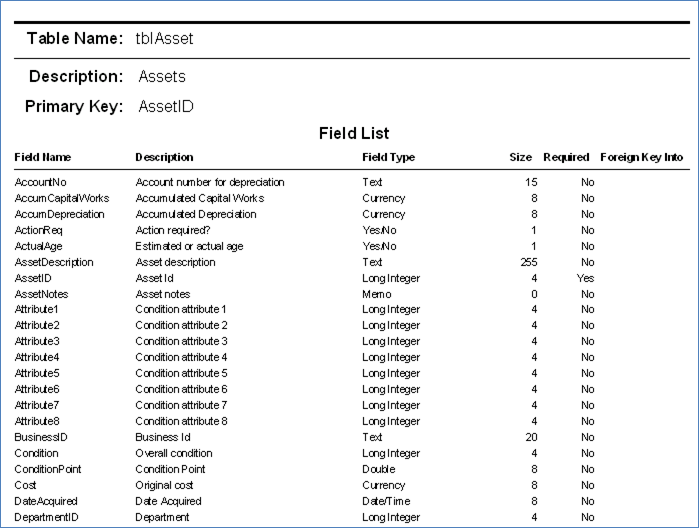The height and width of the screenshot is (528, 699).
Task: Select the Memo type for AssetNotes
Action: 377,294
